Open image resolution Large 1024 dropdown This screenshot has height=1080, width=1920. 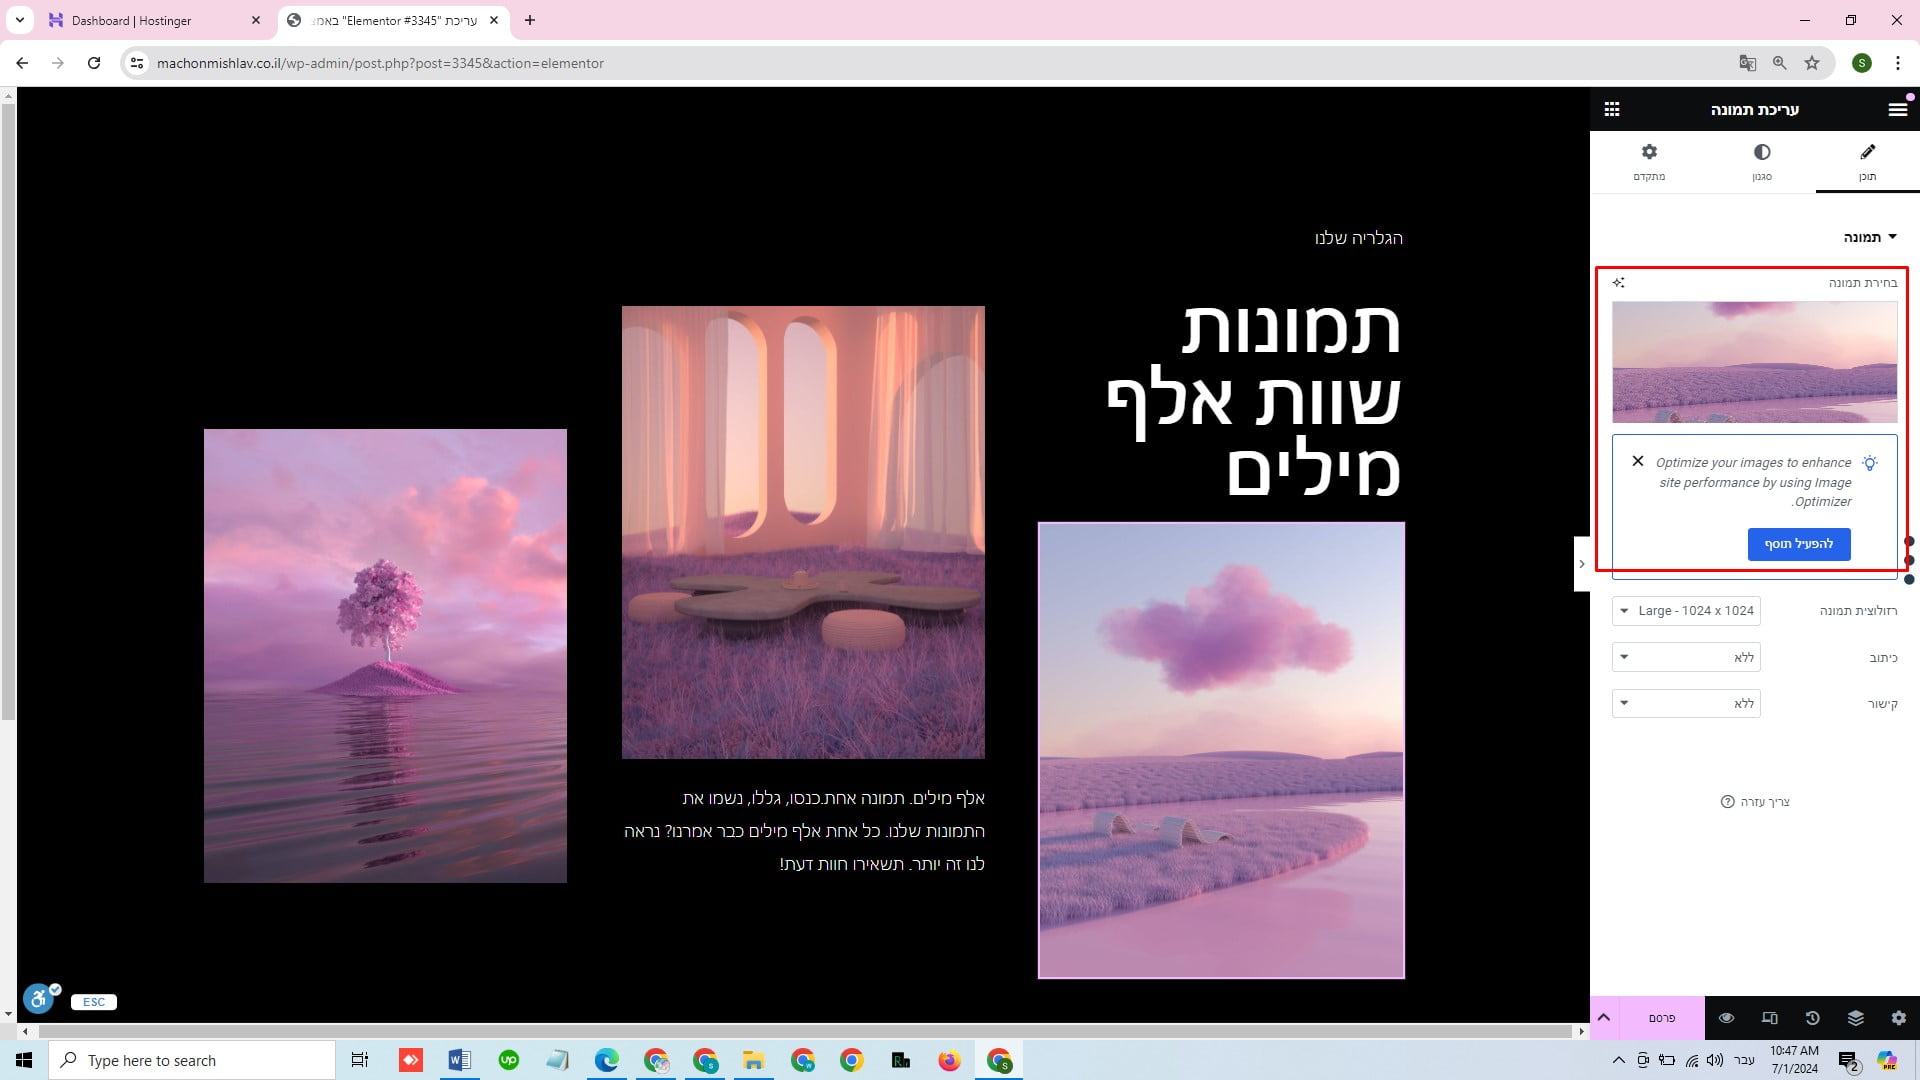pos(1686,611)
